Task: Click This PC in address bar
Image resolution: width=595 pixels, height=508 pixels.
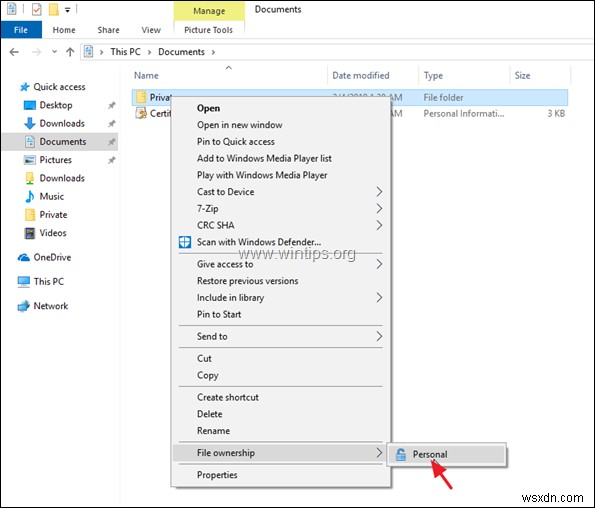Action: pyautogui.click(x=125, y=52)
